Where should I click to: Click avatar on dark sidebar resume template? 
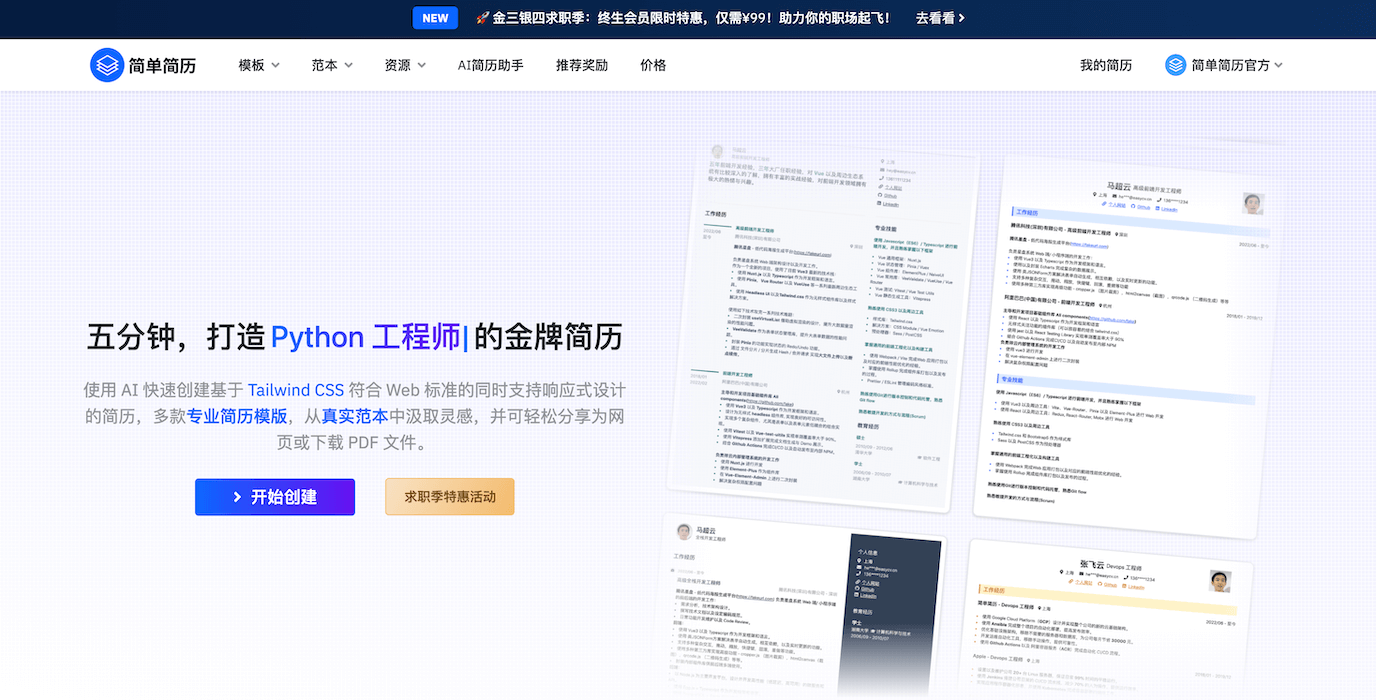(x=684, y=531)
